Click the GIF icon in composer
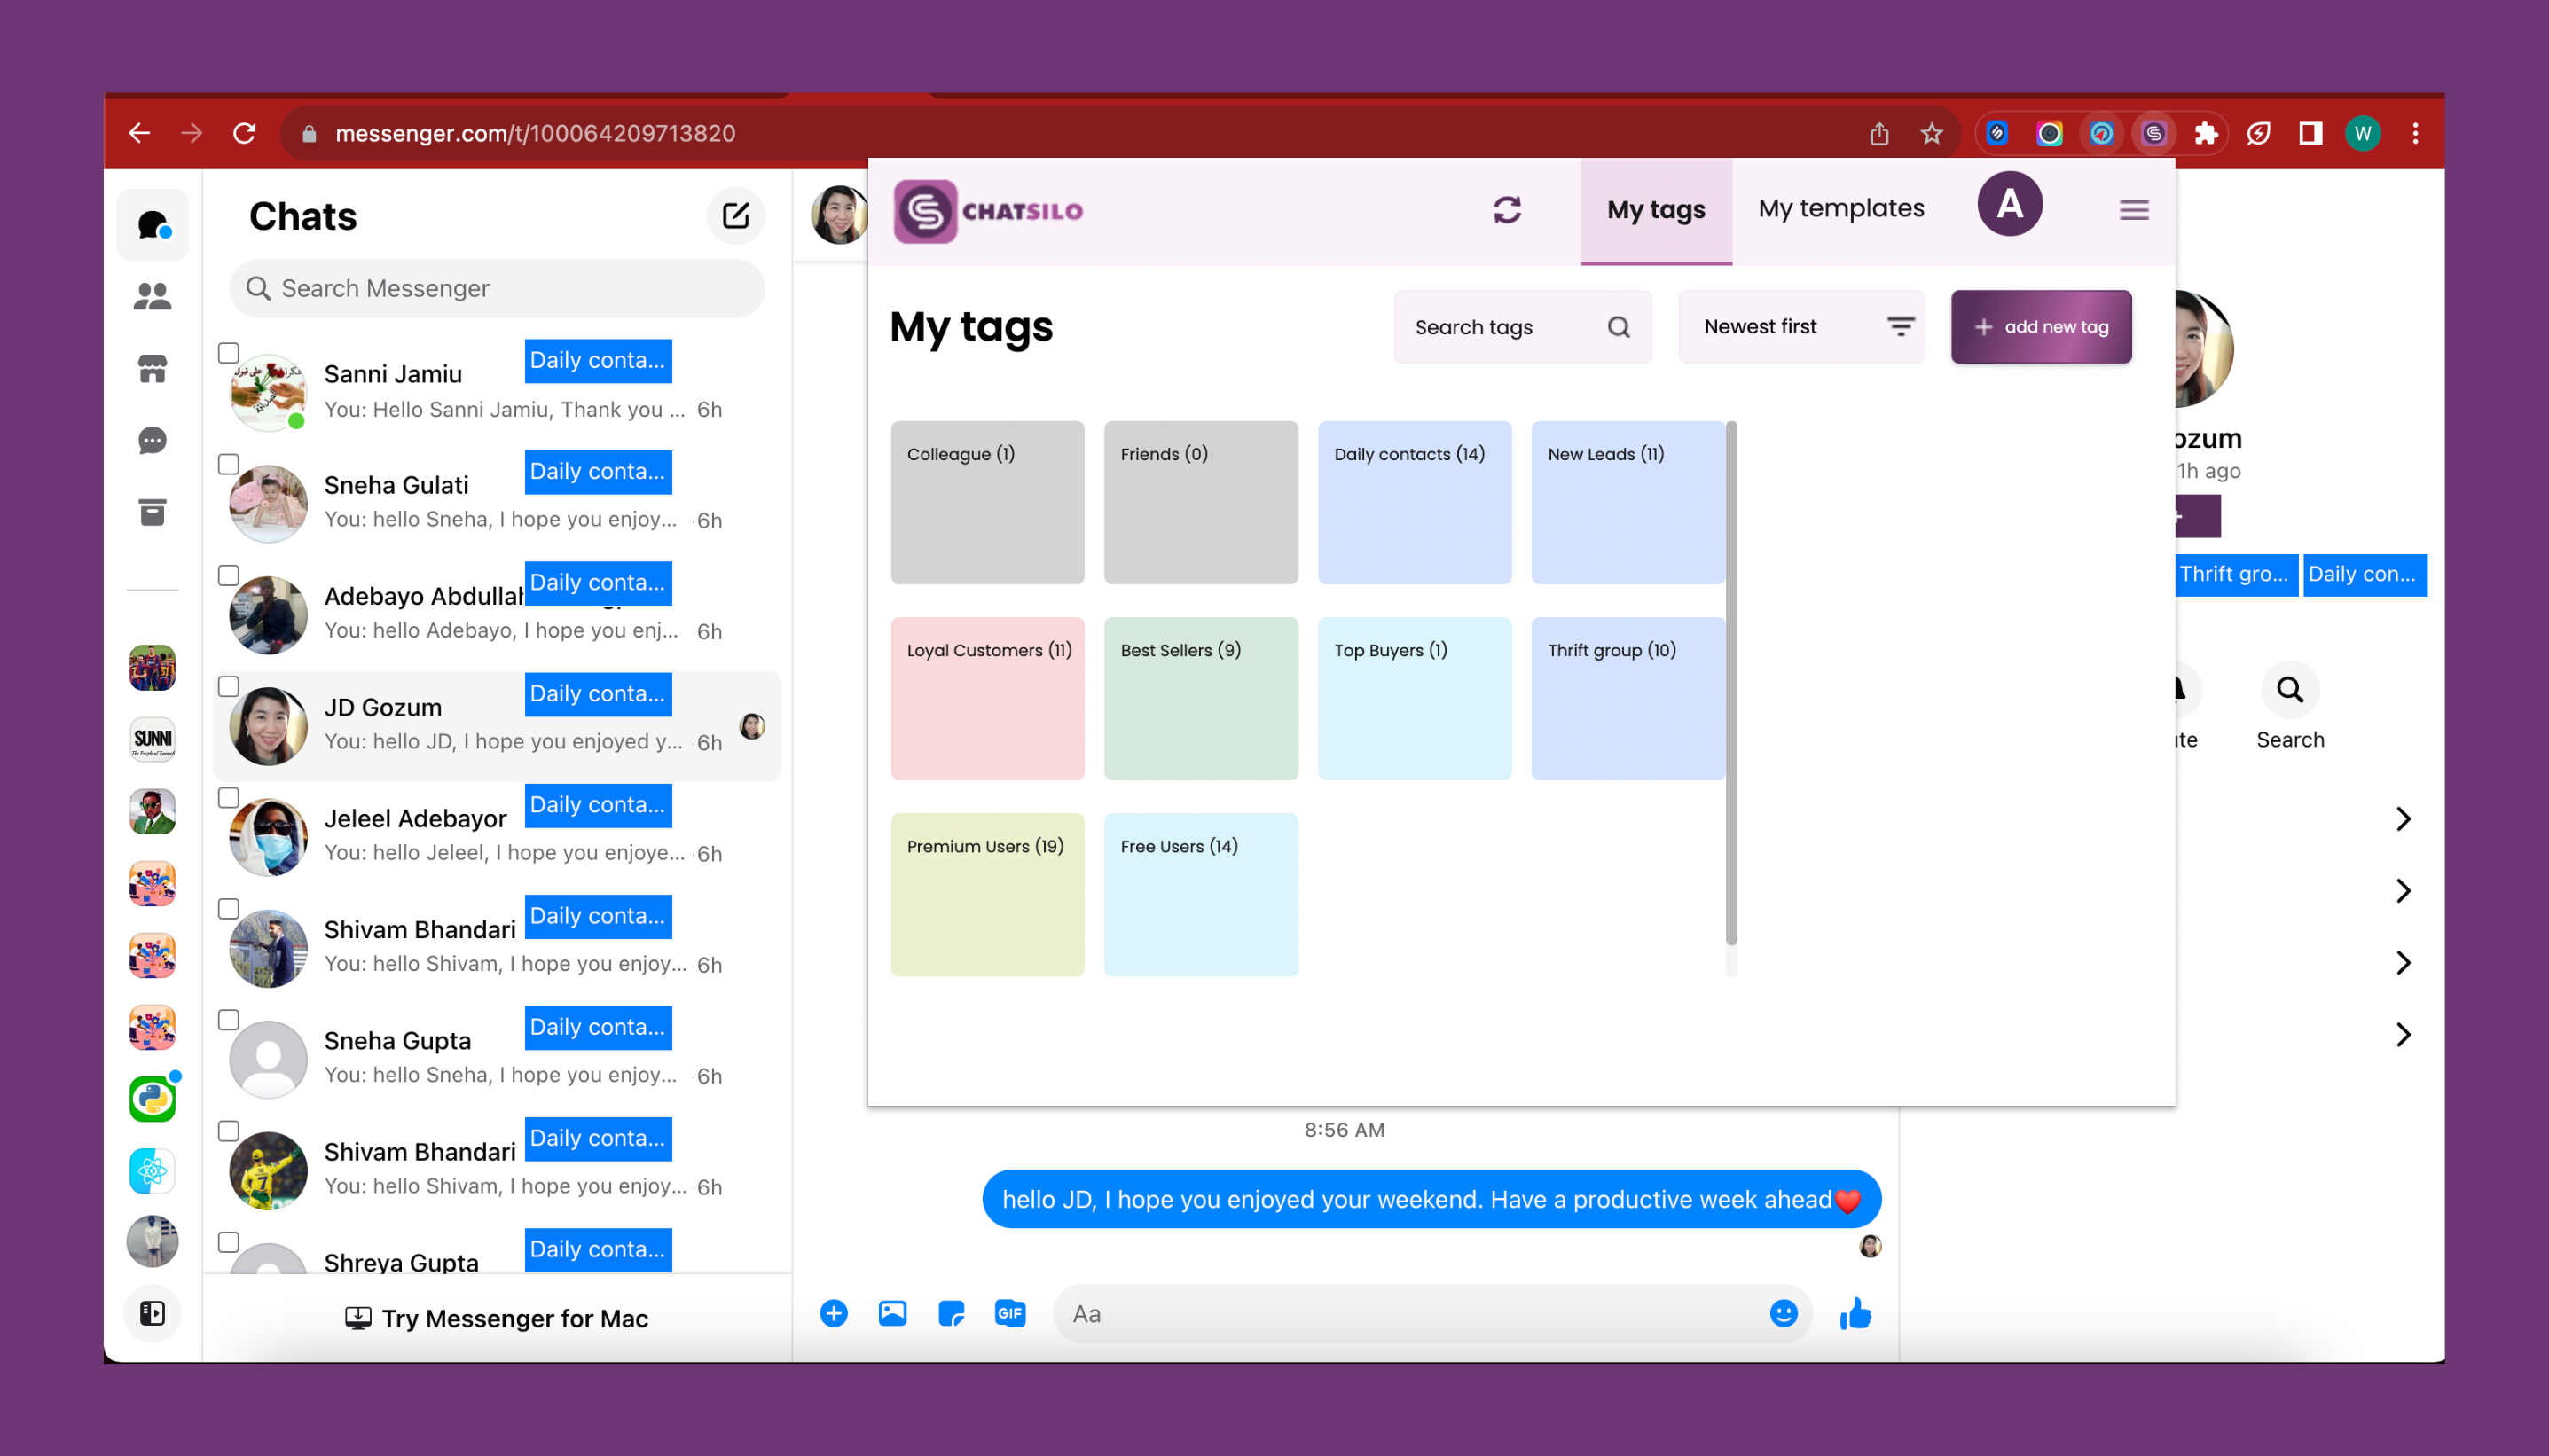The height and width of the screenshot is (1456, 2549). 1009,1313
